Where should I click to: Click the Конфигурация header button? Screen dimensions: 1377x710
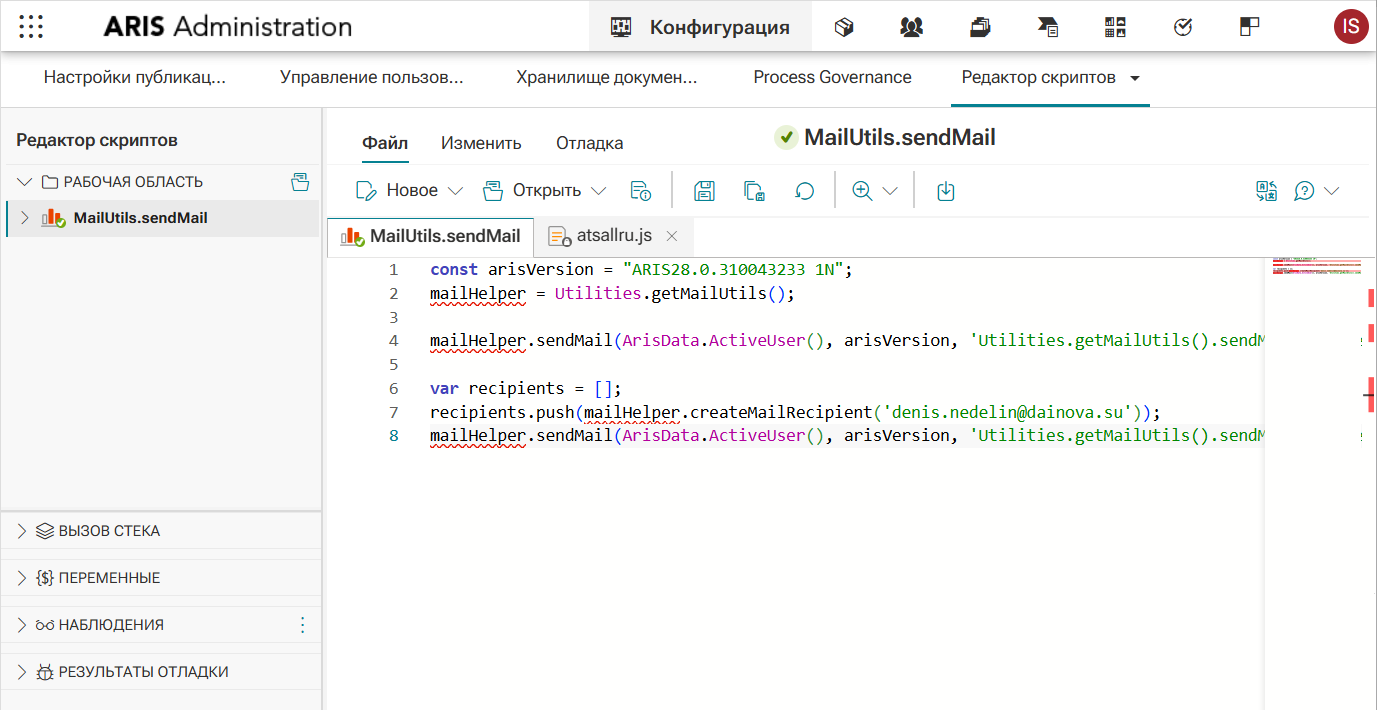pos(700,27)
